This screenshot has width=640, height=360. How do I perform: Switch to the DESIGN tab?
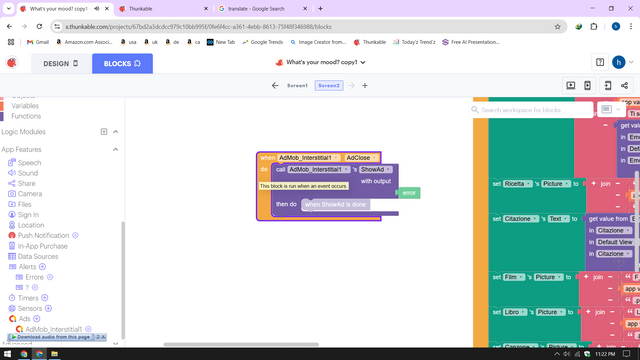point(61,64)
